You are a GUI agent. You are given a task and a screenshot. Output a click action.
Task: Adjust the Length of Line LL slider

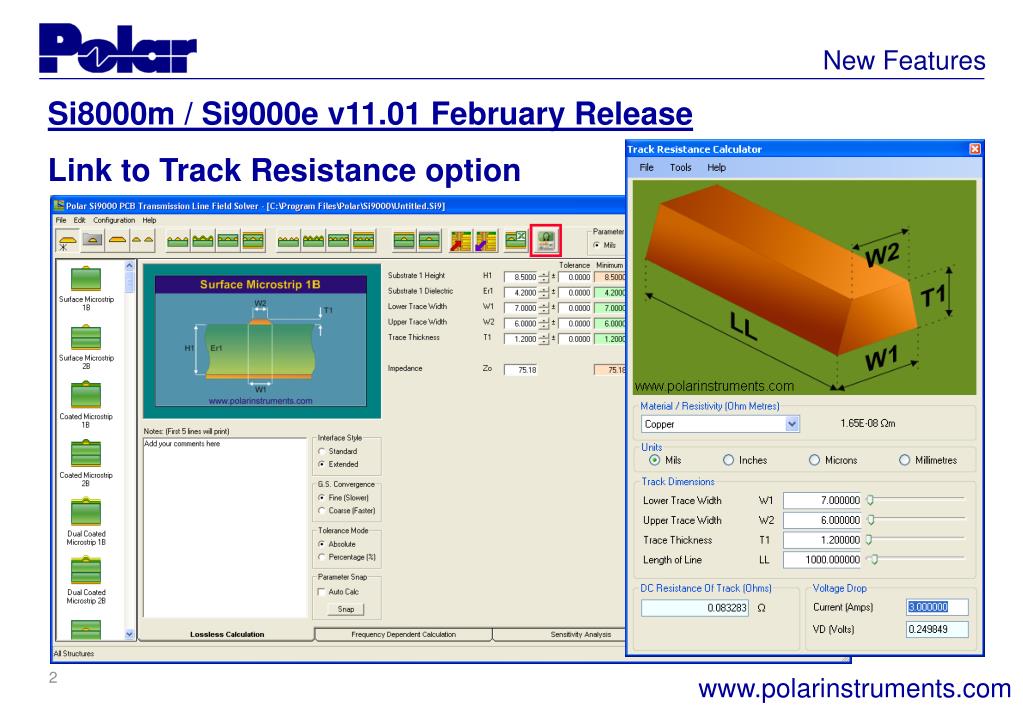pyautogui.click(x=874, y=559)
